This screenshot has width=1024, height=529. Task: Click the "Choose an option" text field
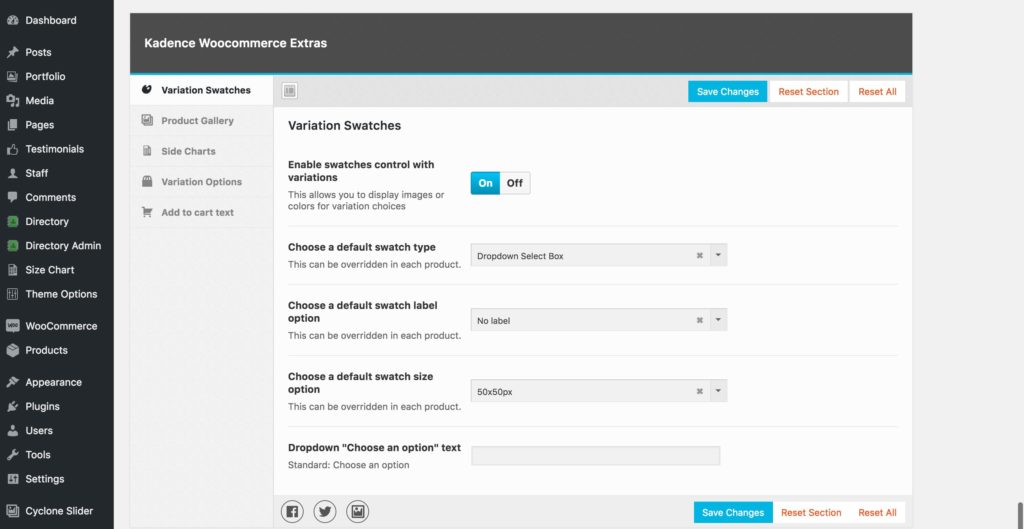595,456
